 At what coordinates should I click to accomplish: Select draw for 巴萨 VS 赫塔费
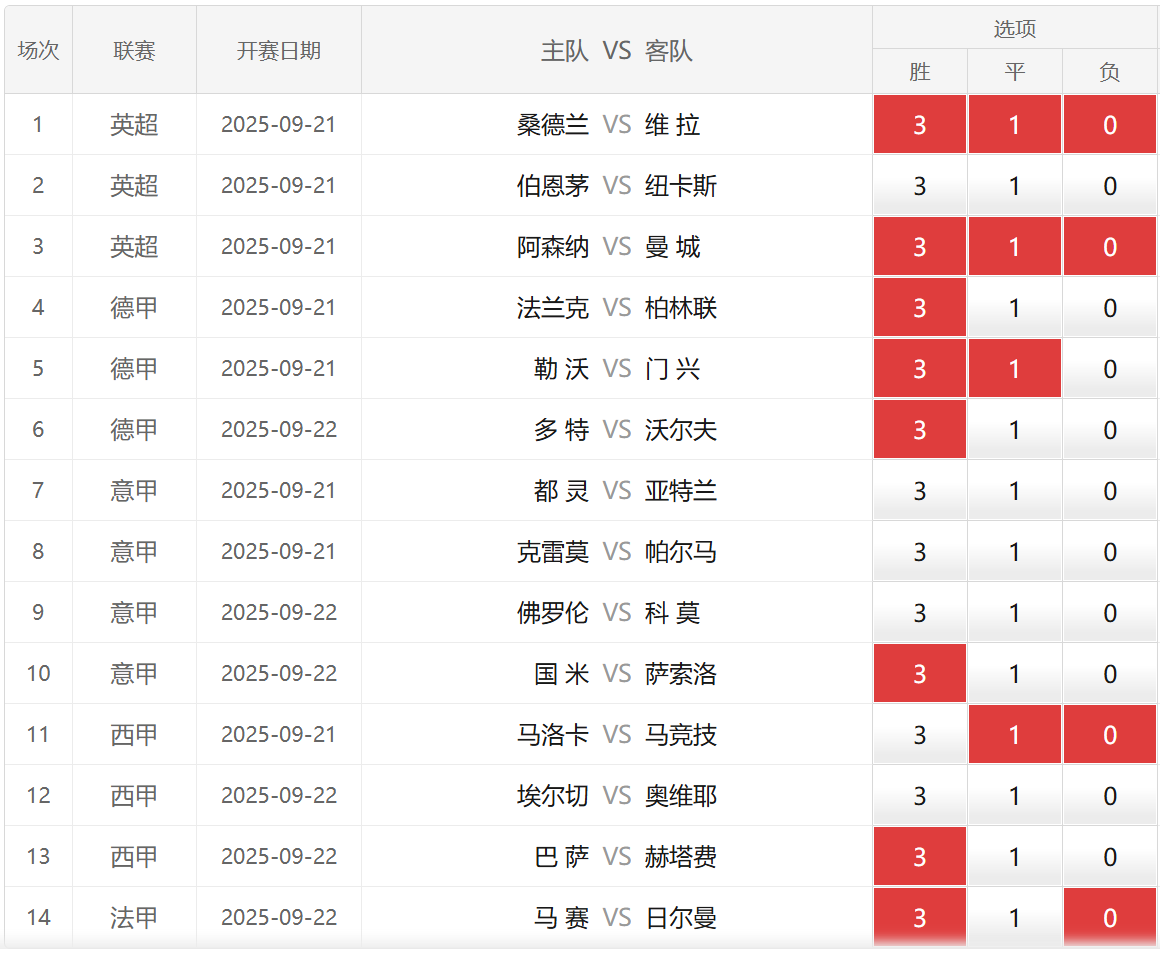(1014, 857)
